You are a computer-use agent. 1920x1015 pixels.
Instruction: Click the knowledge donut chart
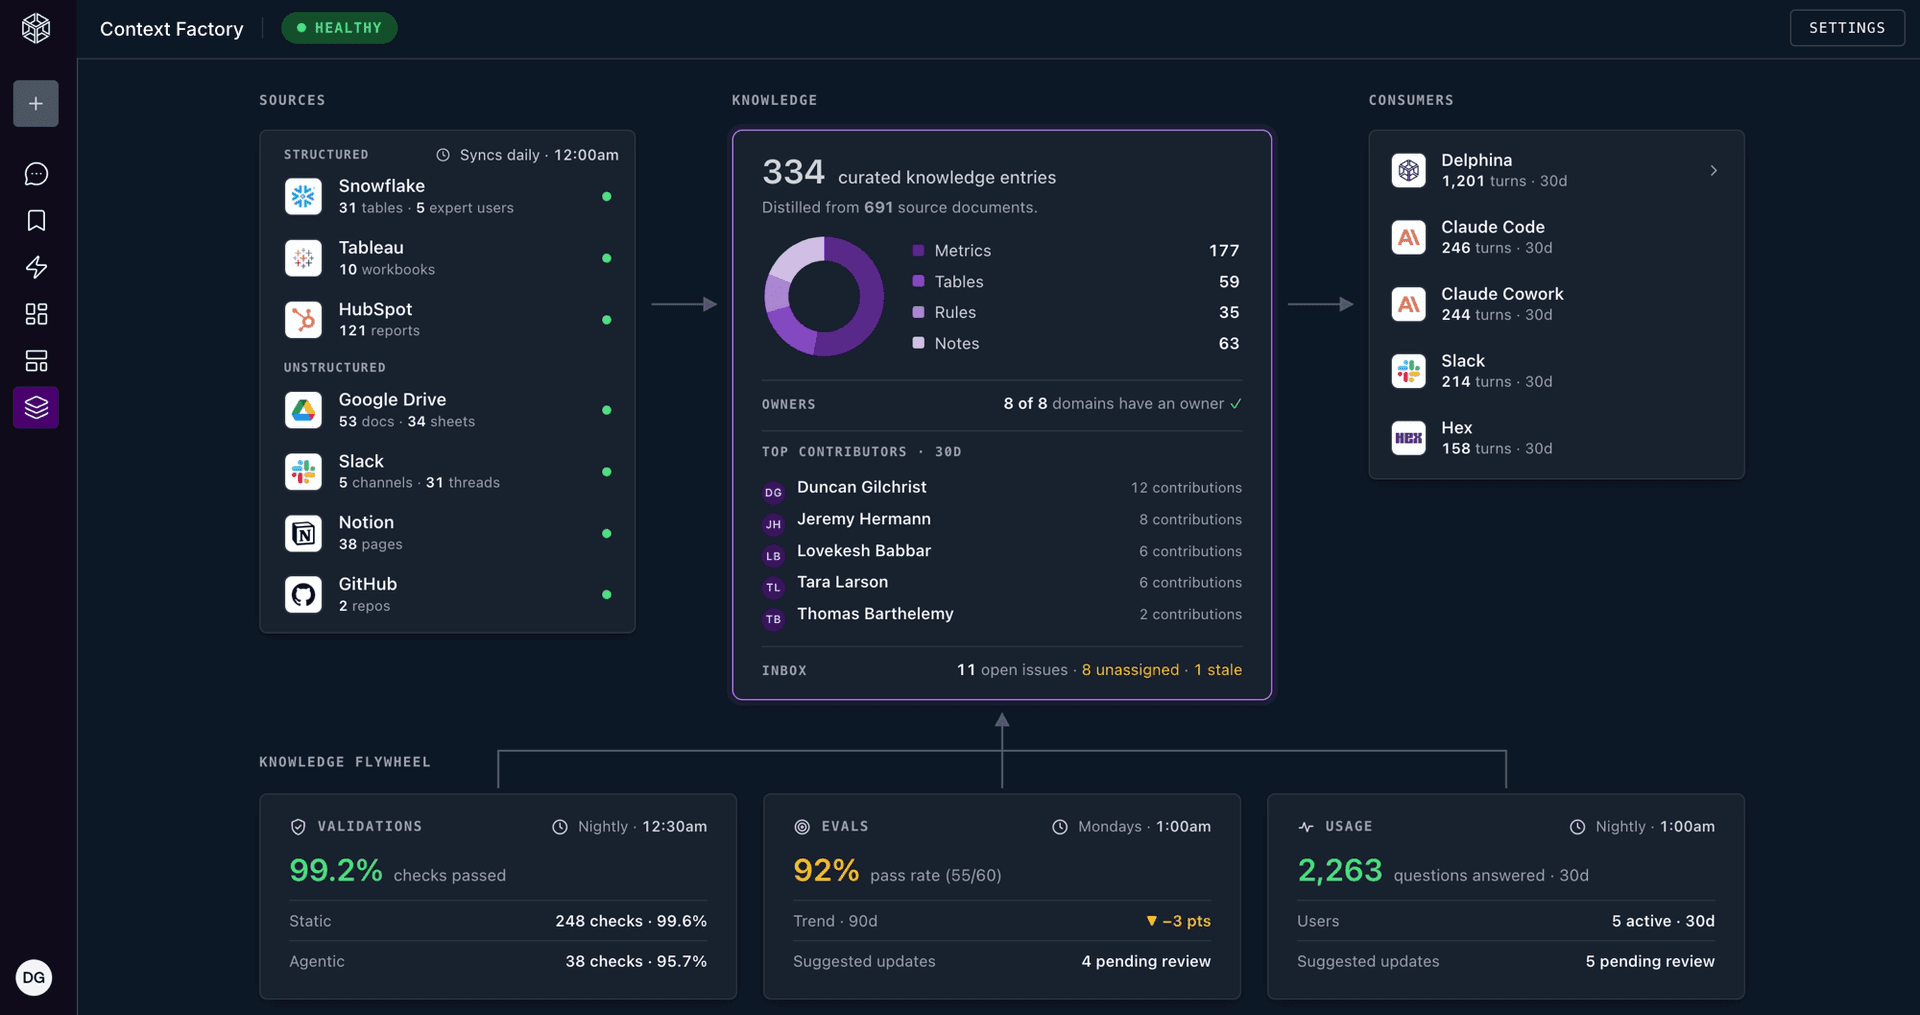tap(824, 296)
